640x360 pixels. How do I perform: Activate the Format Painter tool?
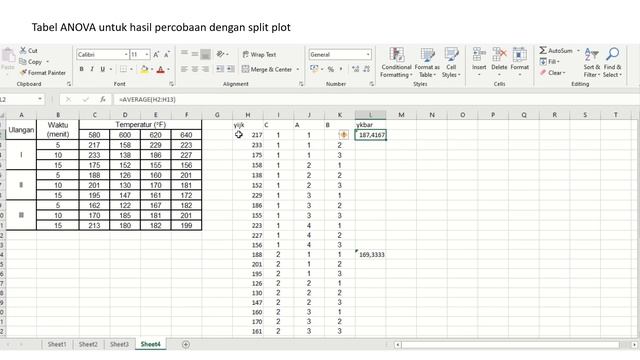point(42,73)
